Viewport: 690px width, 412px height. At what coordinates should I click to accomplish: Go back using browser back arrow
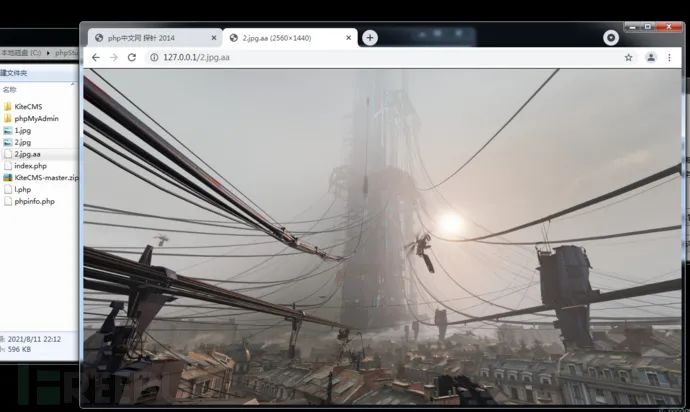click(95, 58)
